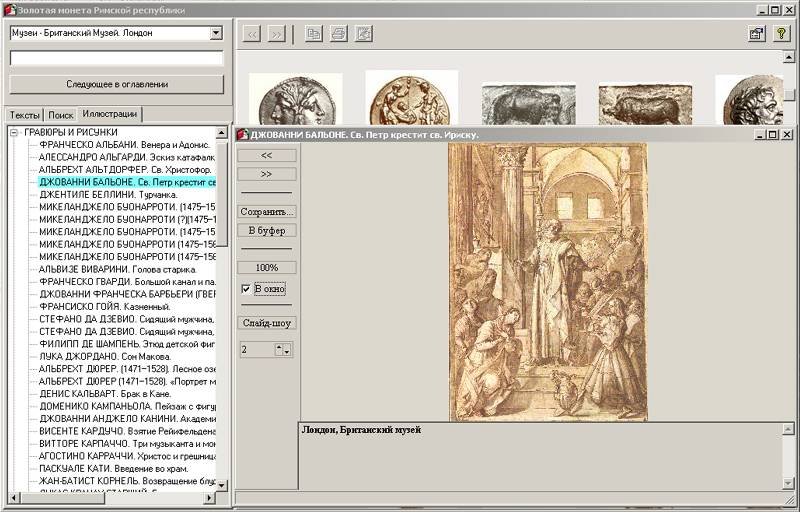The width and height of the screenshot is (800, 512).
Task: Switch to the Тексты tab
Action: click(24, 115)
